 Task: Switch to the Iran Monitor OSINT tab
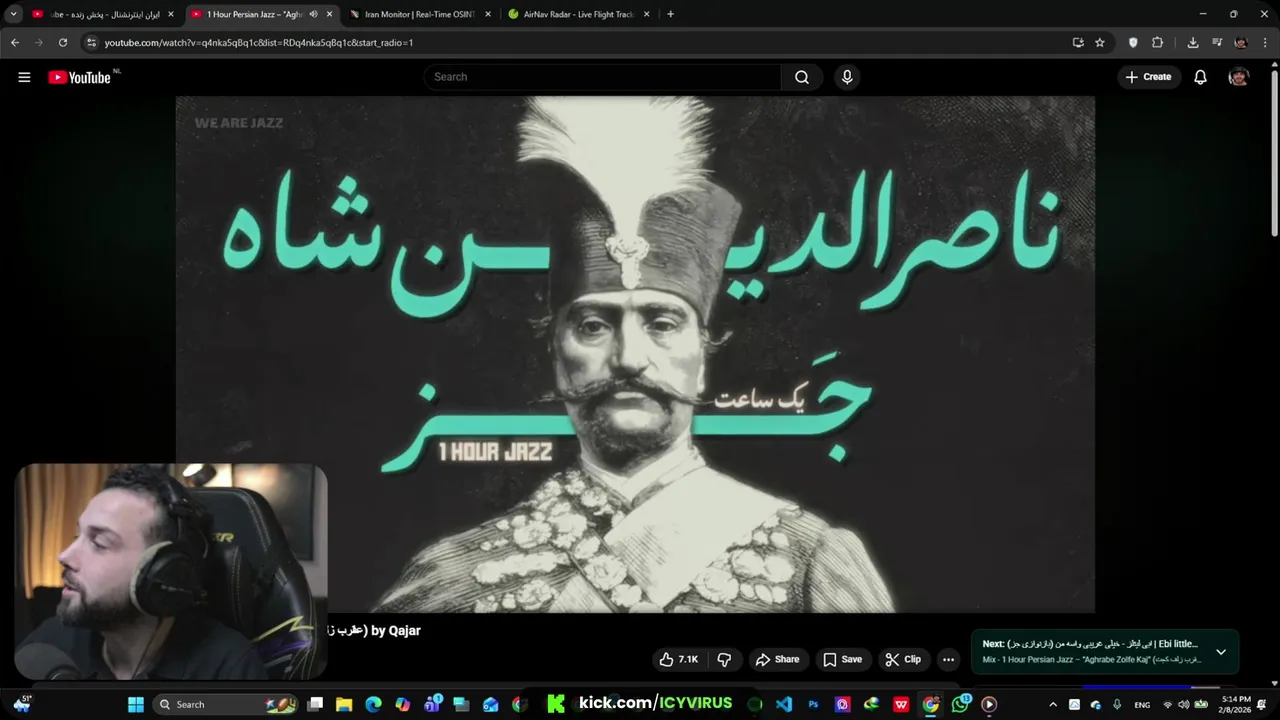[420, 14]
